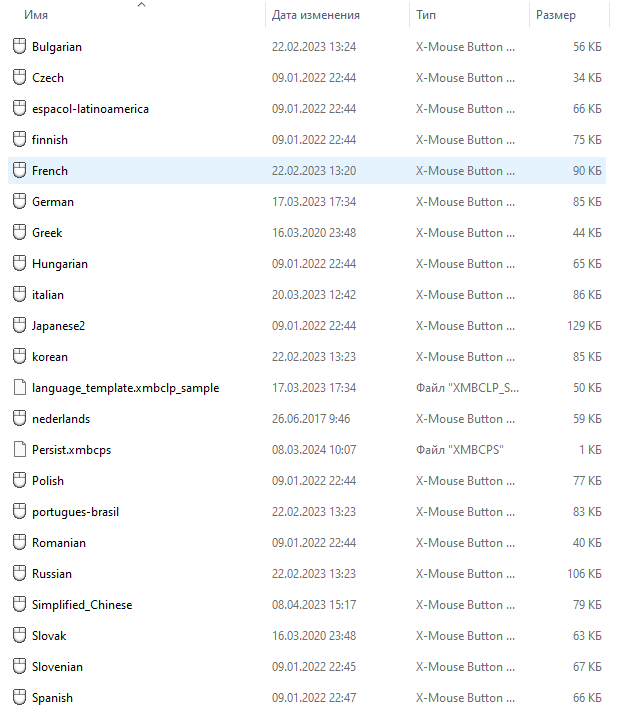The width and height of the screenshot is (630, 728).
Task: Sort by the Тип column header
Action: tap(426, 15)
